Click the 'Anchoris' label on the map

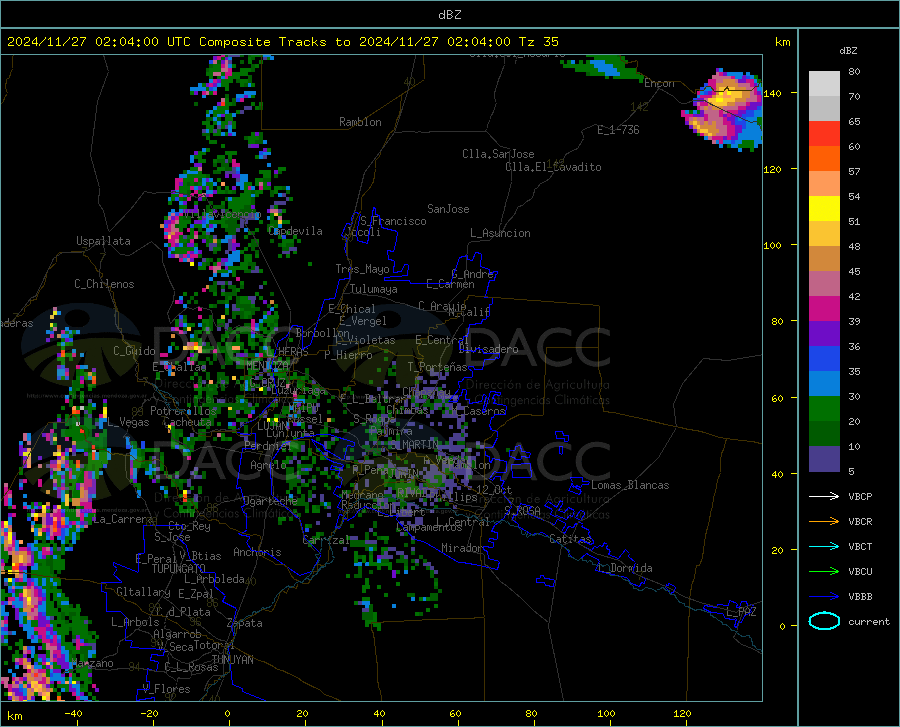257,552
